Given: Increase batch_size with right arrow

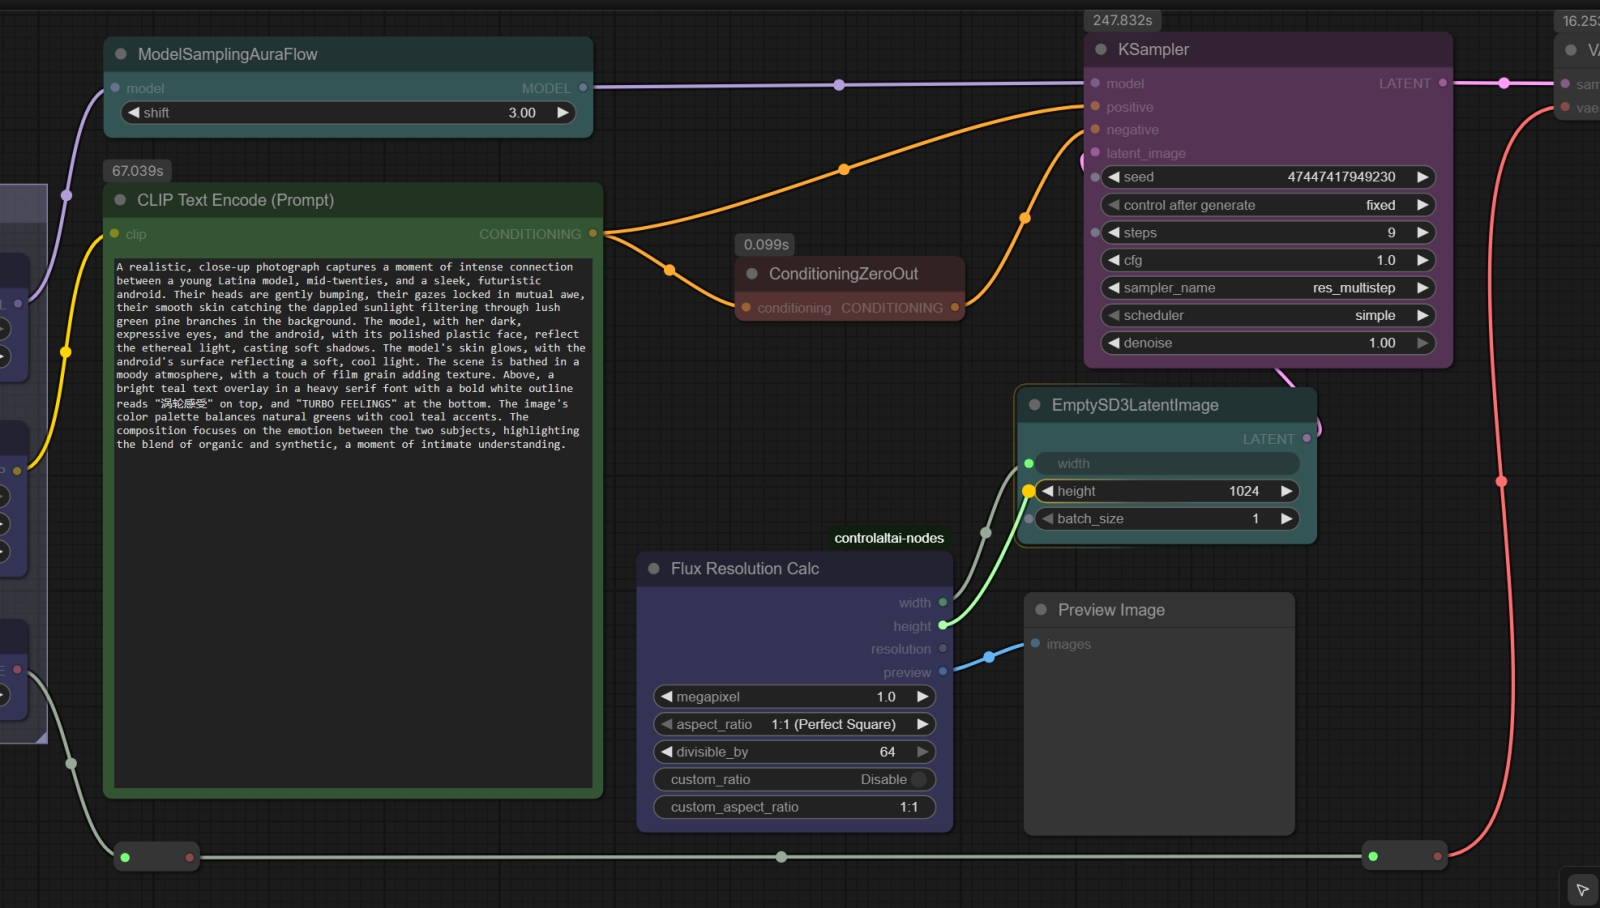Looking at the screenshot, I should (1286, 519).
